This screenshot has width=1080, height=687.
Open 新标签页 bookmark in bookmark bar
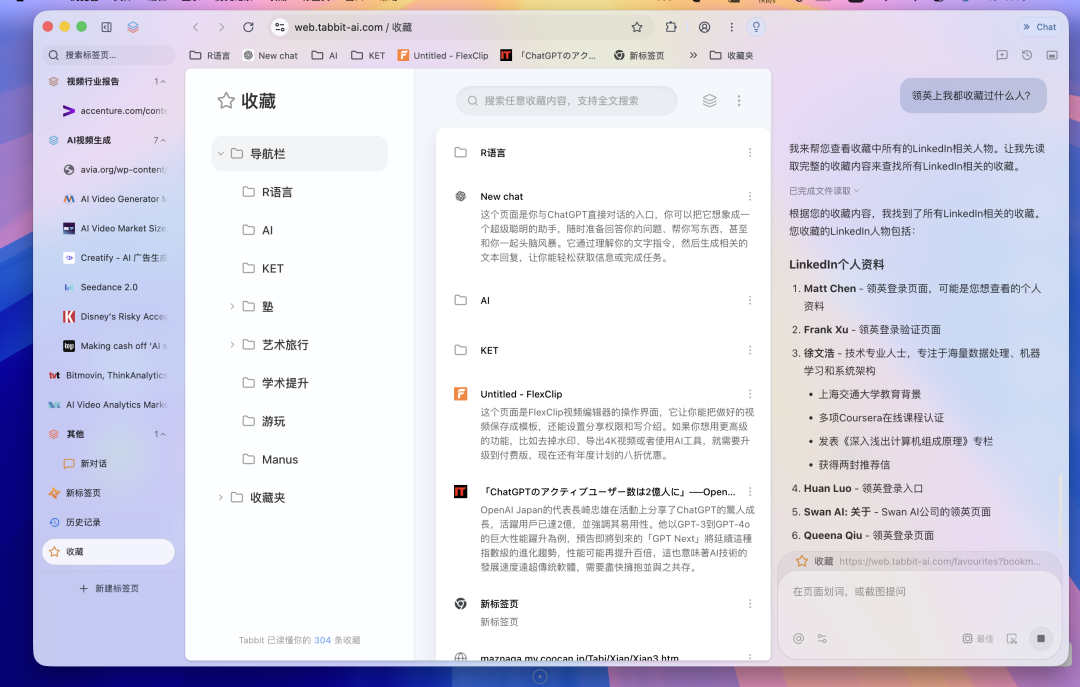pyautogui.click(x=638, y=55)
